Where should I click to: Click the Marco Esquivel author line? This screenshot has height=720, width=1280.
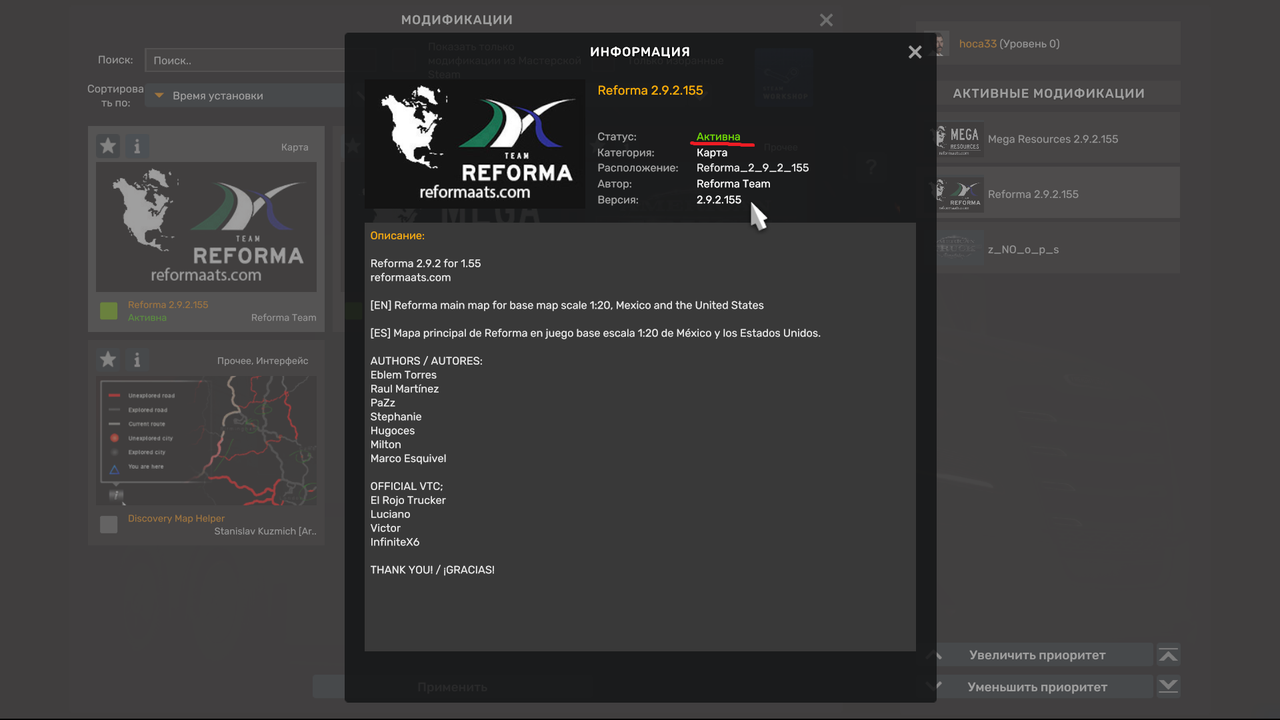point(408,458)
